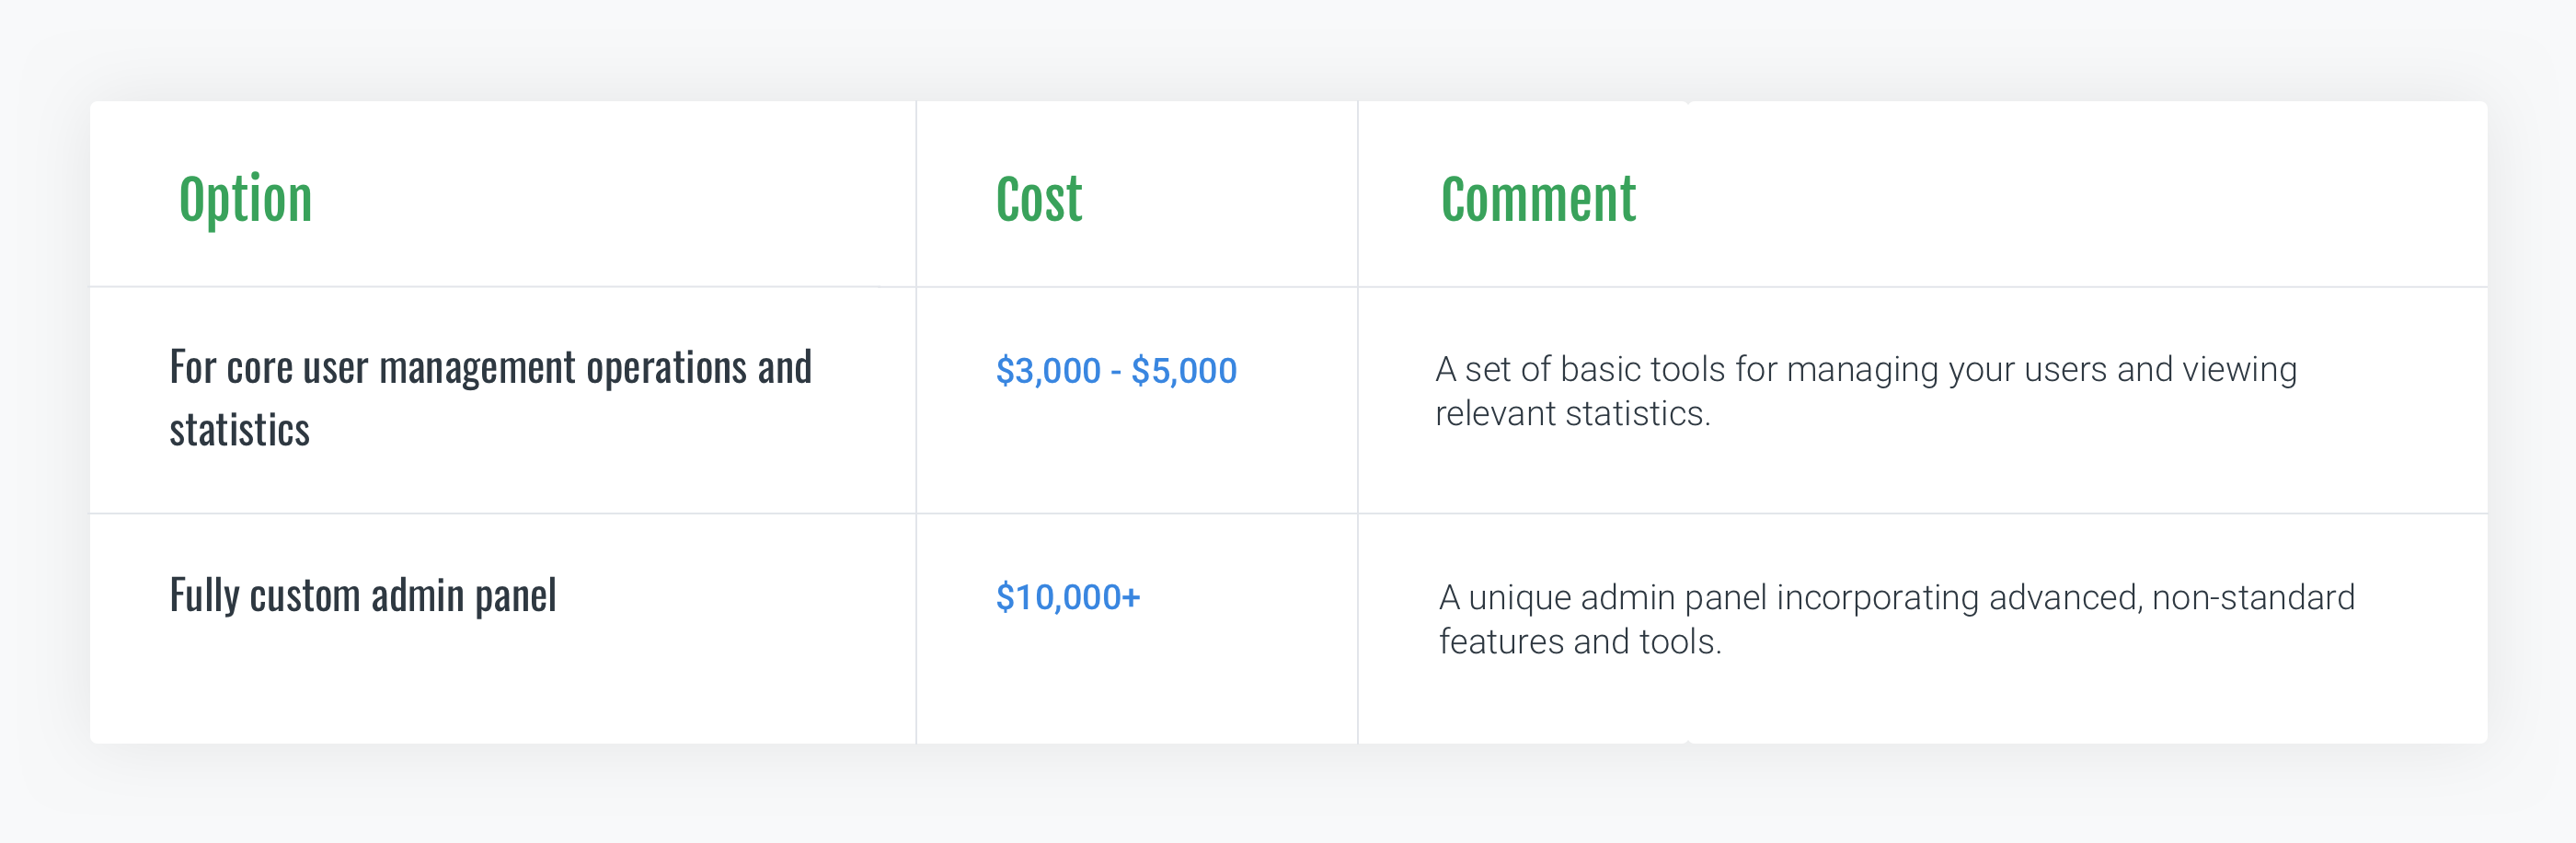Click the "$3,000" lower price amount

tap(1047, 371)
